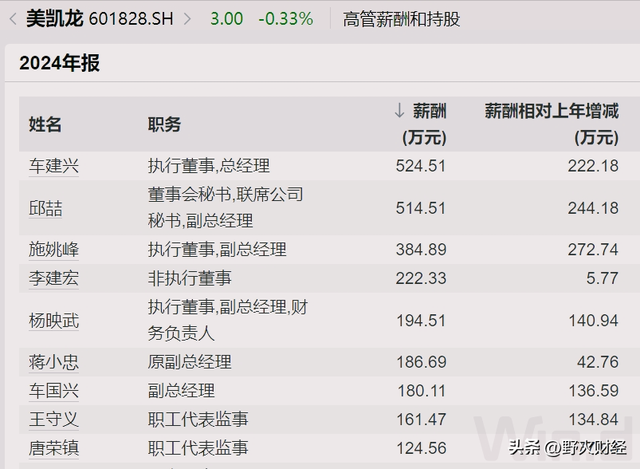Click the salary value 186.69
This screenshot has width=640, height=469.
click(x=421, y=362)
